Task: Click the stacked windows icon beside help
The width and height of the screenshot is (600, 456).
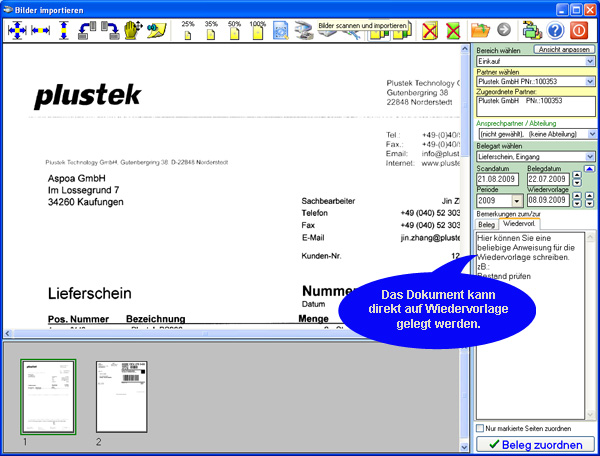Action: [x=532, y=31]
